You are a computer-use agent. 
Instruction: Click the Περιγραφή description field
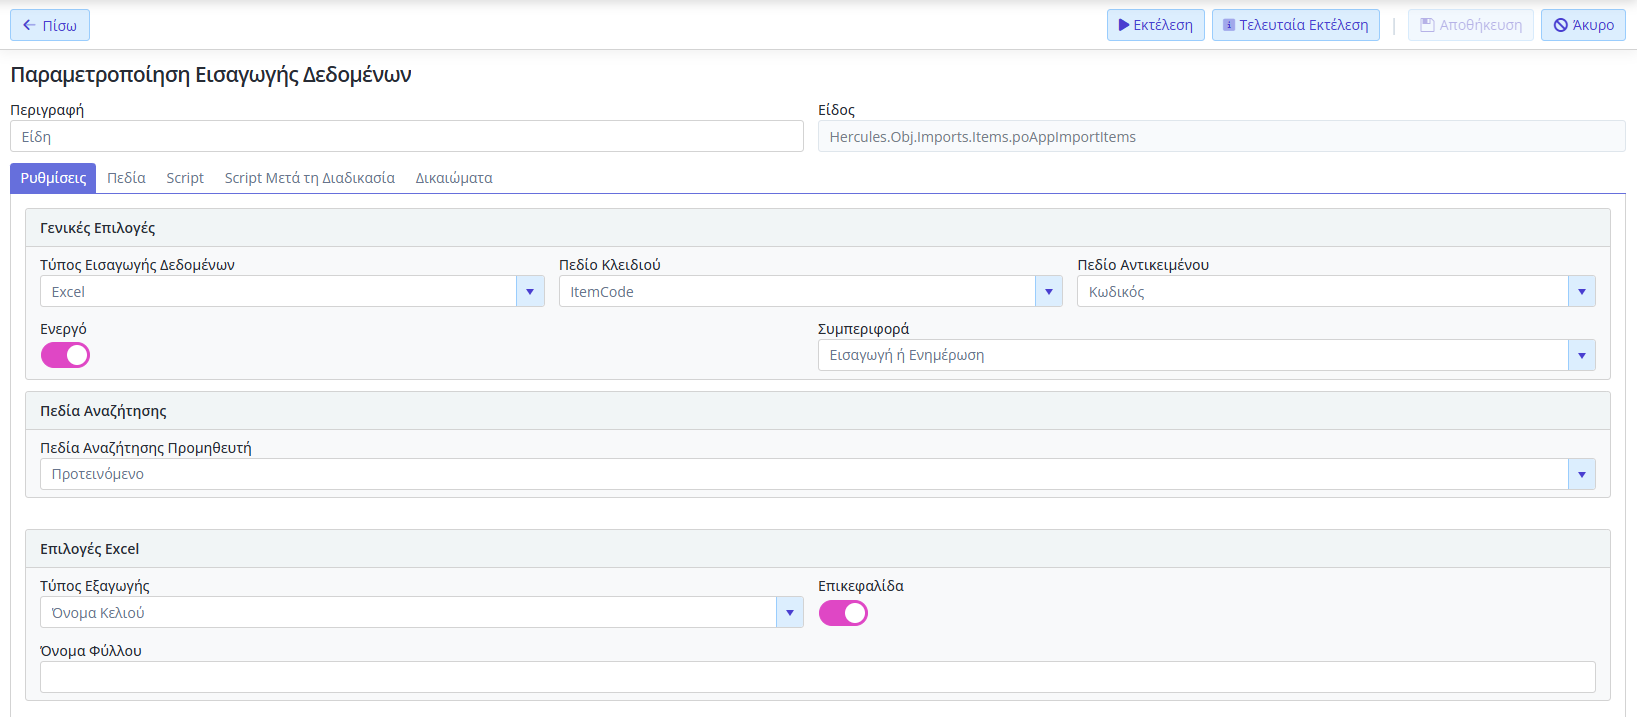407,136
